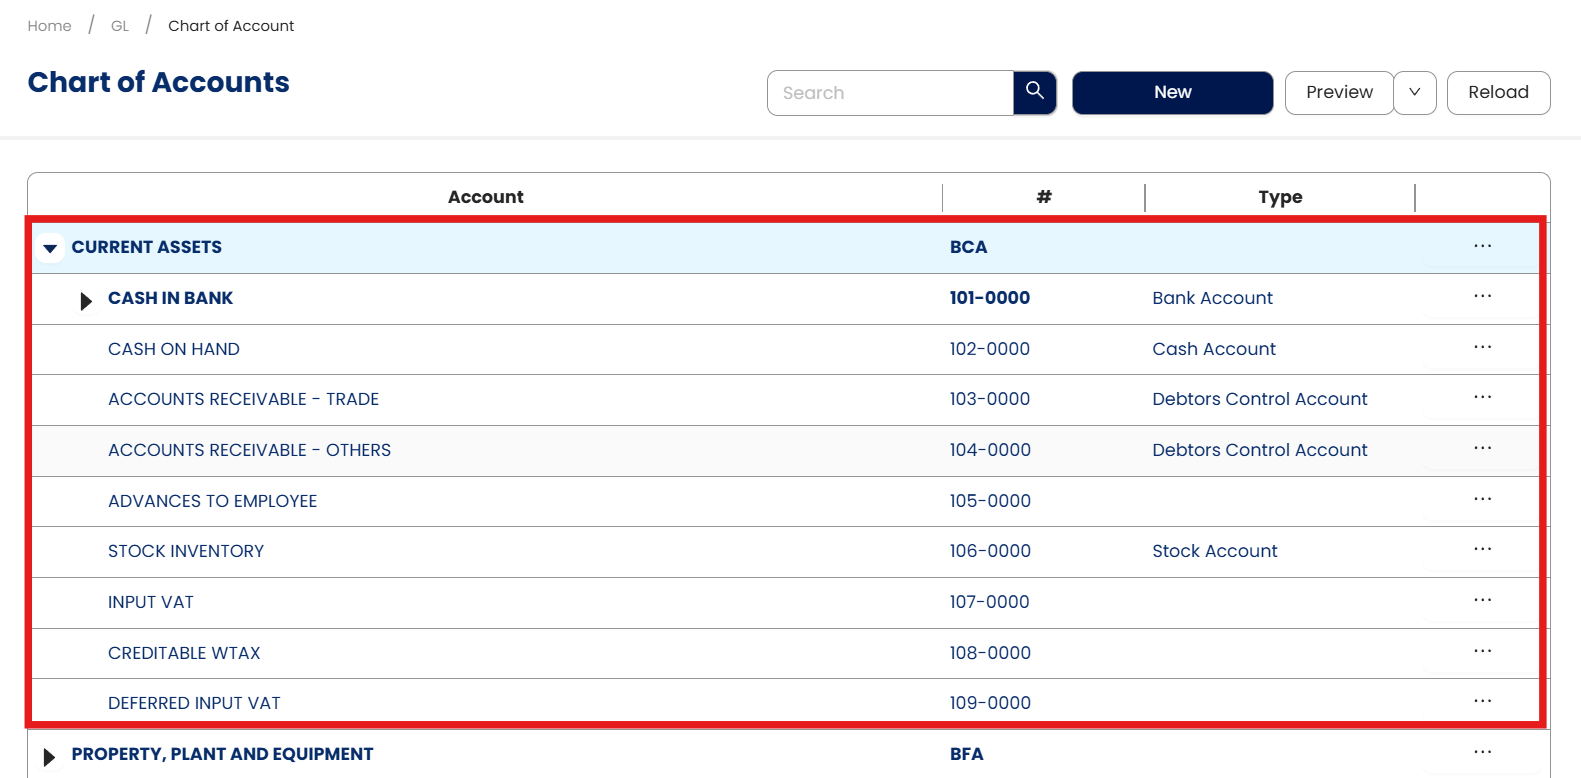This screenshot has width=1581, height=778.
Task: Click account number 106-0000
Action: click(x=990, y=551)
